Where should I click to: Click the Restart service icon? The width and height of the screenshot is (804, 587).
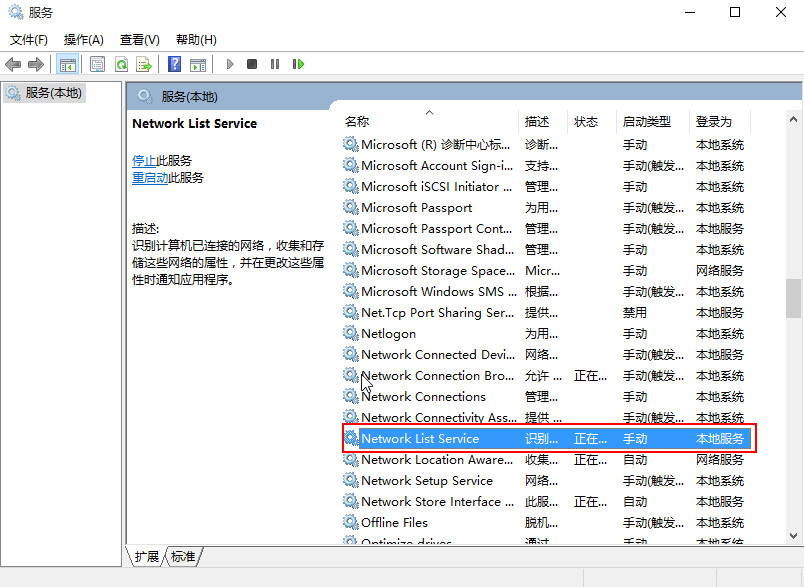(x=298, y=64)
